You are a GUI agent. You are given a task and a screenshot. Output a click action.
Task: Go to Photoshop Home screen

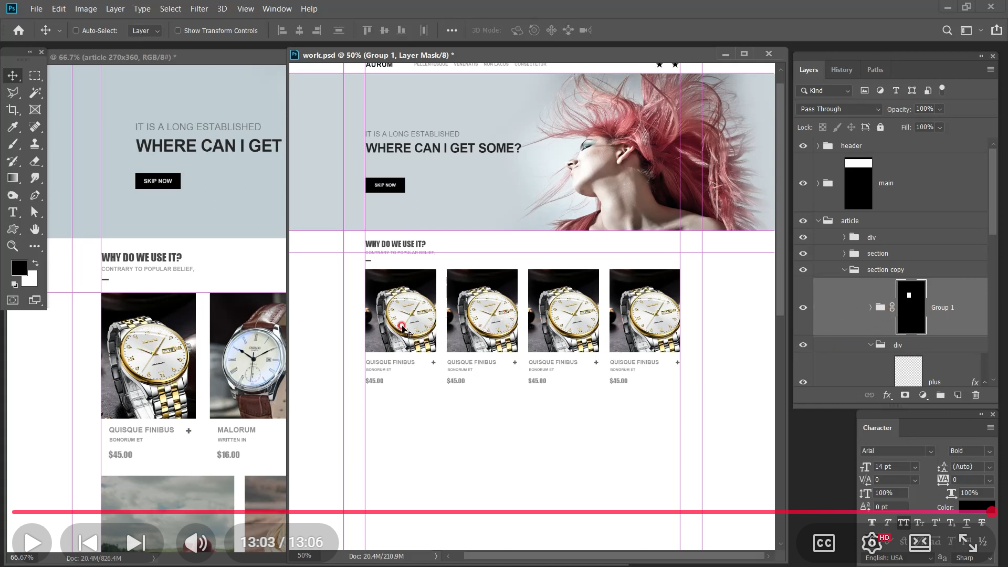tap(19, 30)
